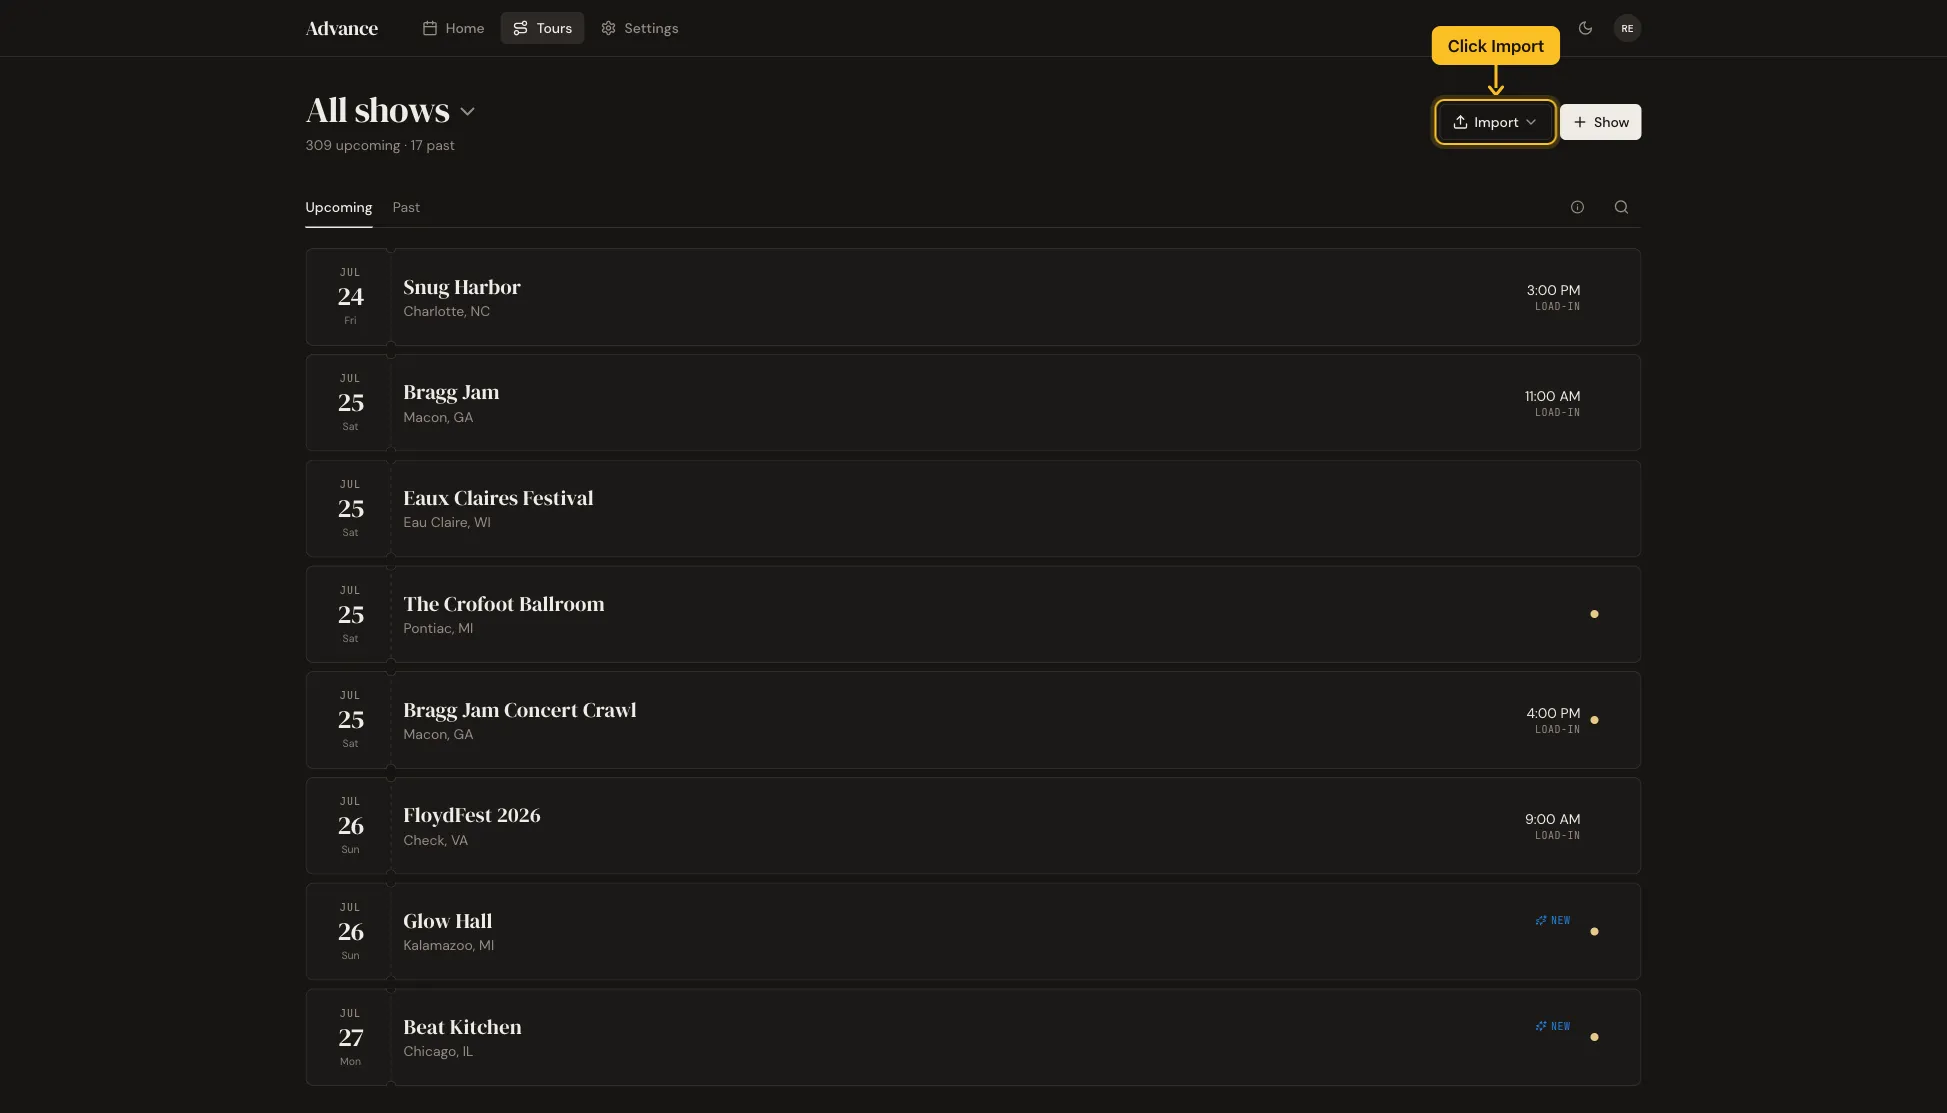1947x1113 pixels.
Task: Click Check, VA location text
Action: click(435, 841)
